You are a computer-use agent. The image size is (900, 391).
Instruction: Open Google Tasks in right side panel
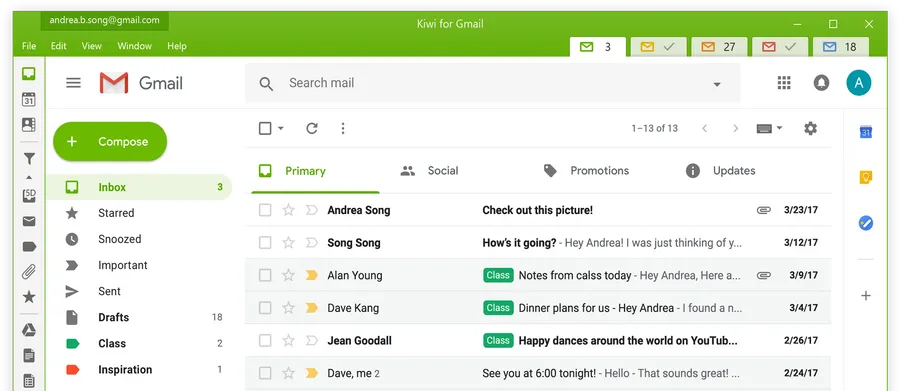pyautogui.click(x=866, y=223)
